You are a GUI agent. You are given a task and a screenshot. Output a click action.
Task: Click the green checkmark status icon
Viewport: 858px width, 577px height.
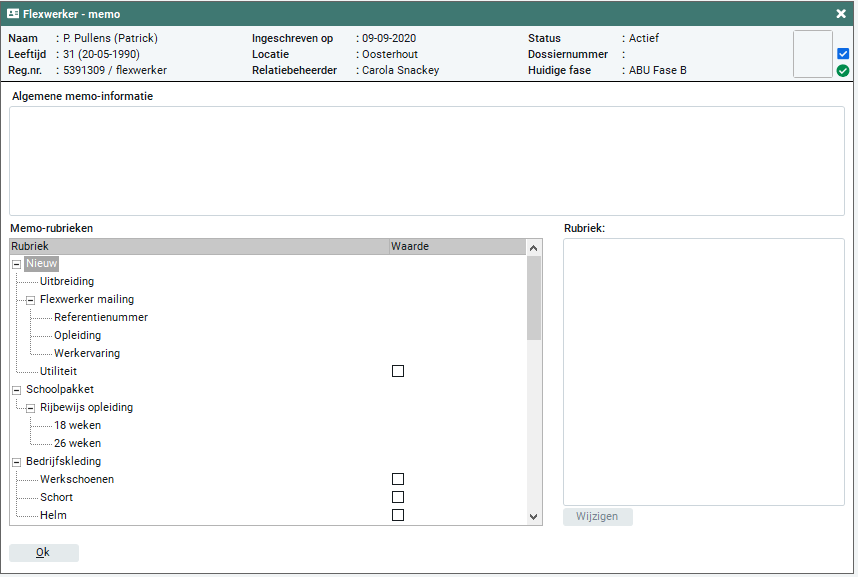(x=843, y=71)
